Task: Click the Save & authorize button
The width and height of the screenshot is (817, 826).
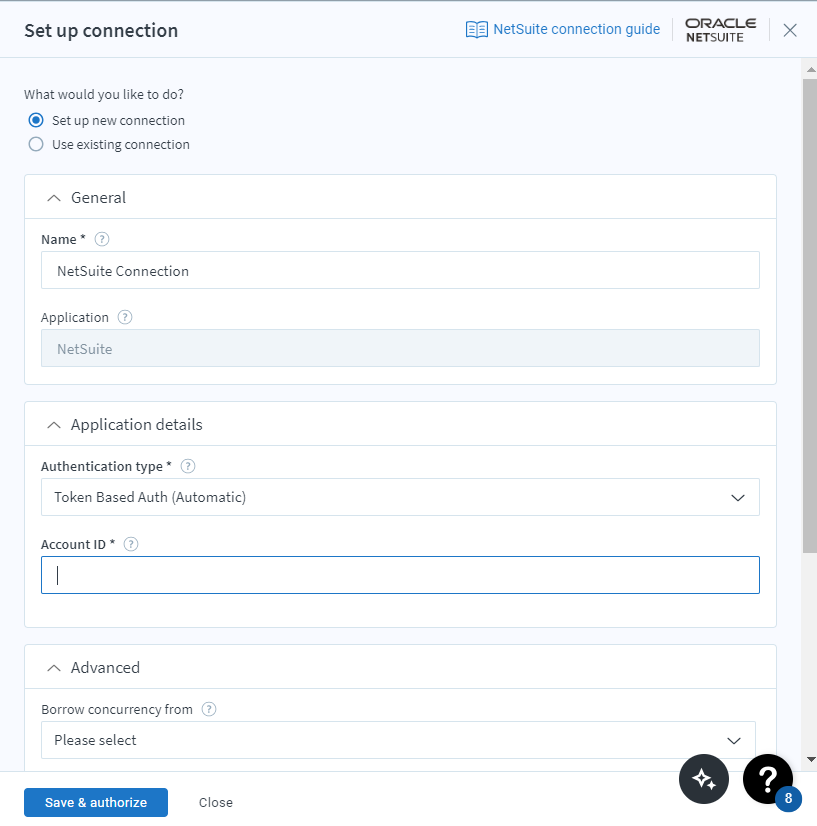Action: (95, 802)
